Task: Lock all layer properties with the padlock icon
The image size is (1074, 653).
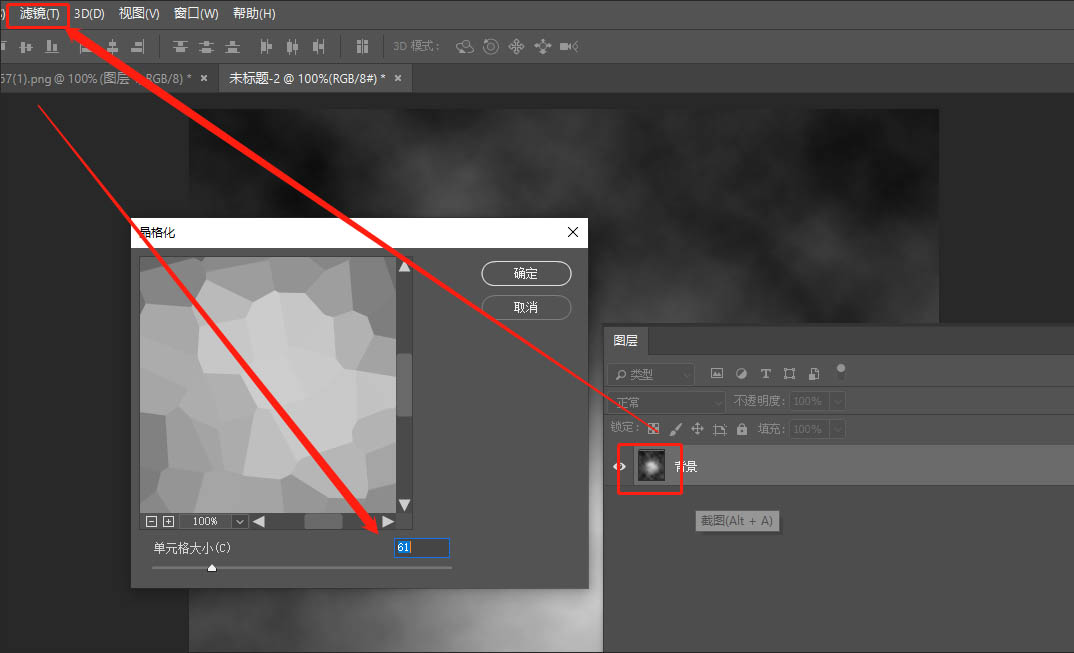Action: tap(743, 428)
